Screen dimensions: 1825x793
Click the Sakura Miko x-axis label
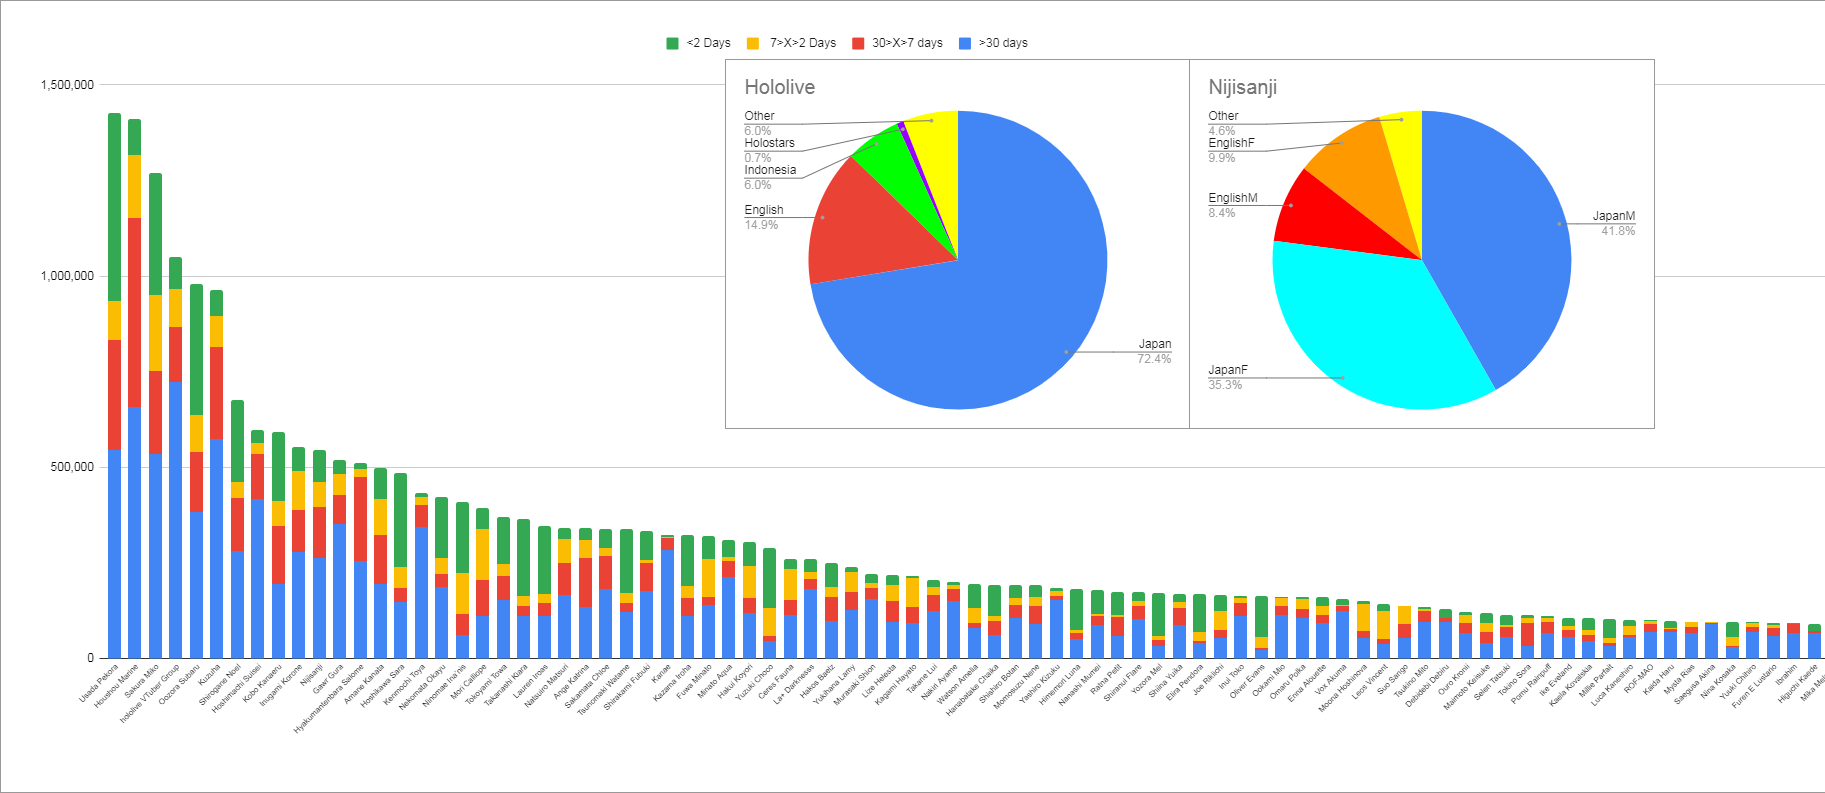(142, 682)
